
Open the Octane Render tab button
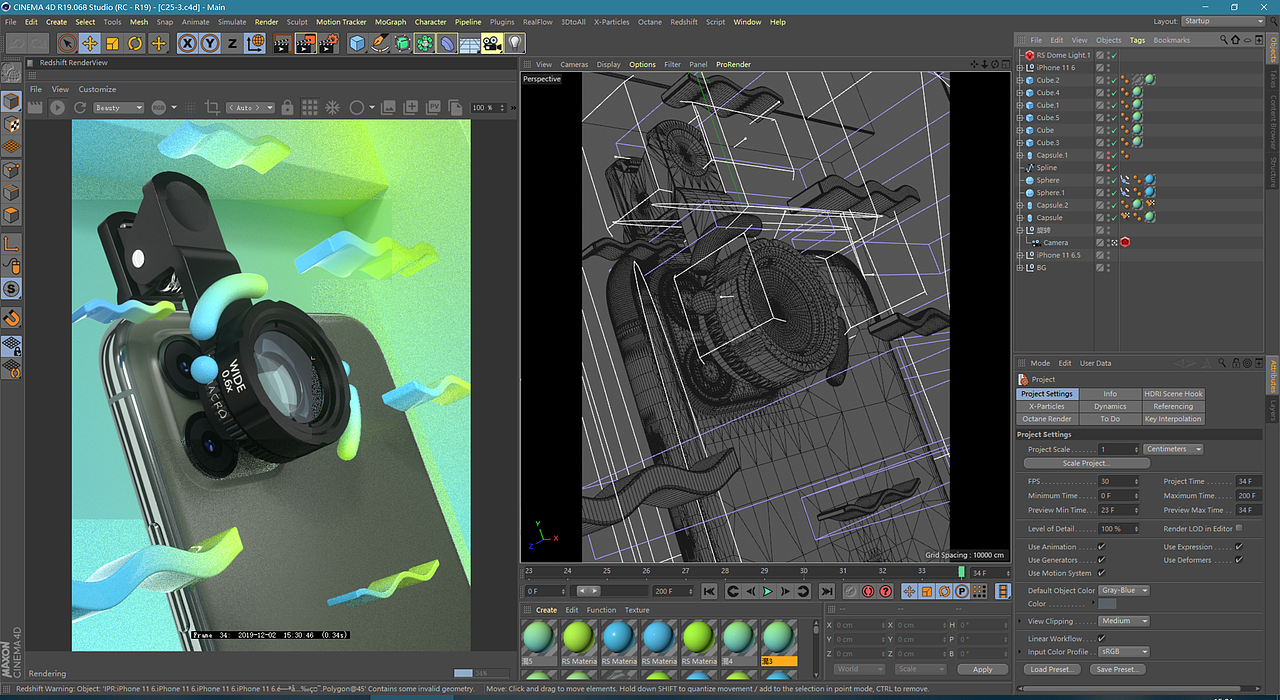click(1047, 419)
